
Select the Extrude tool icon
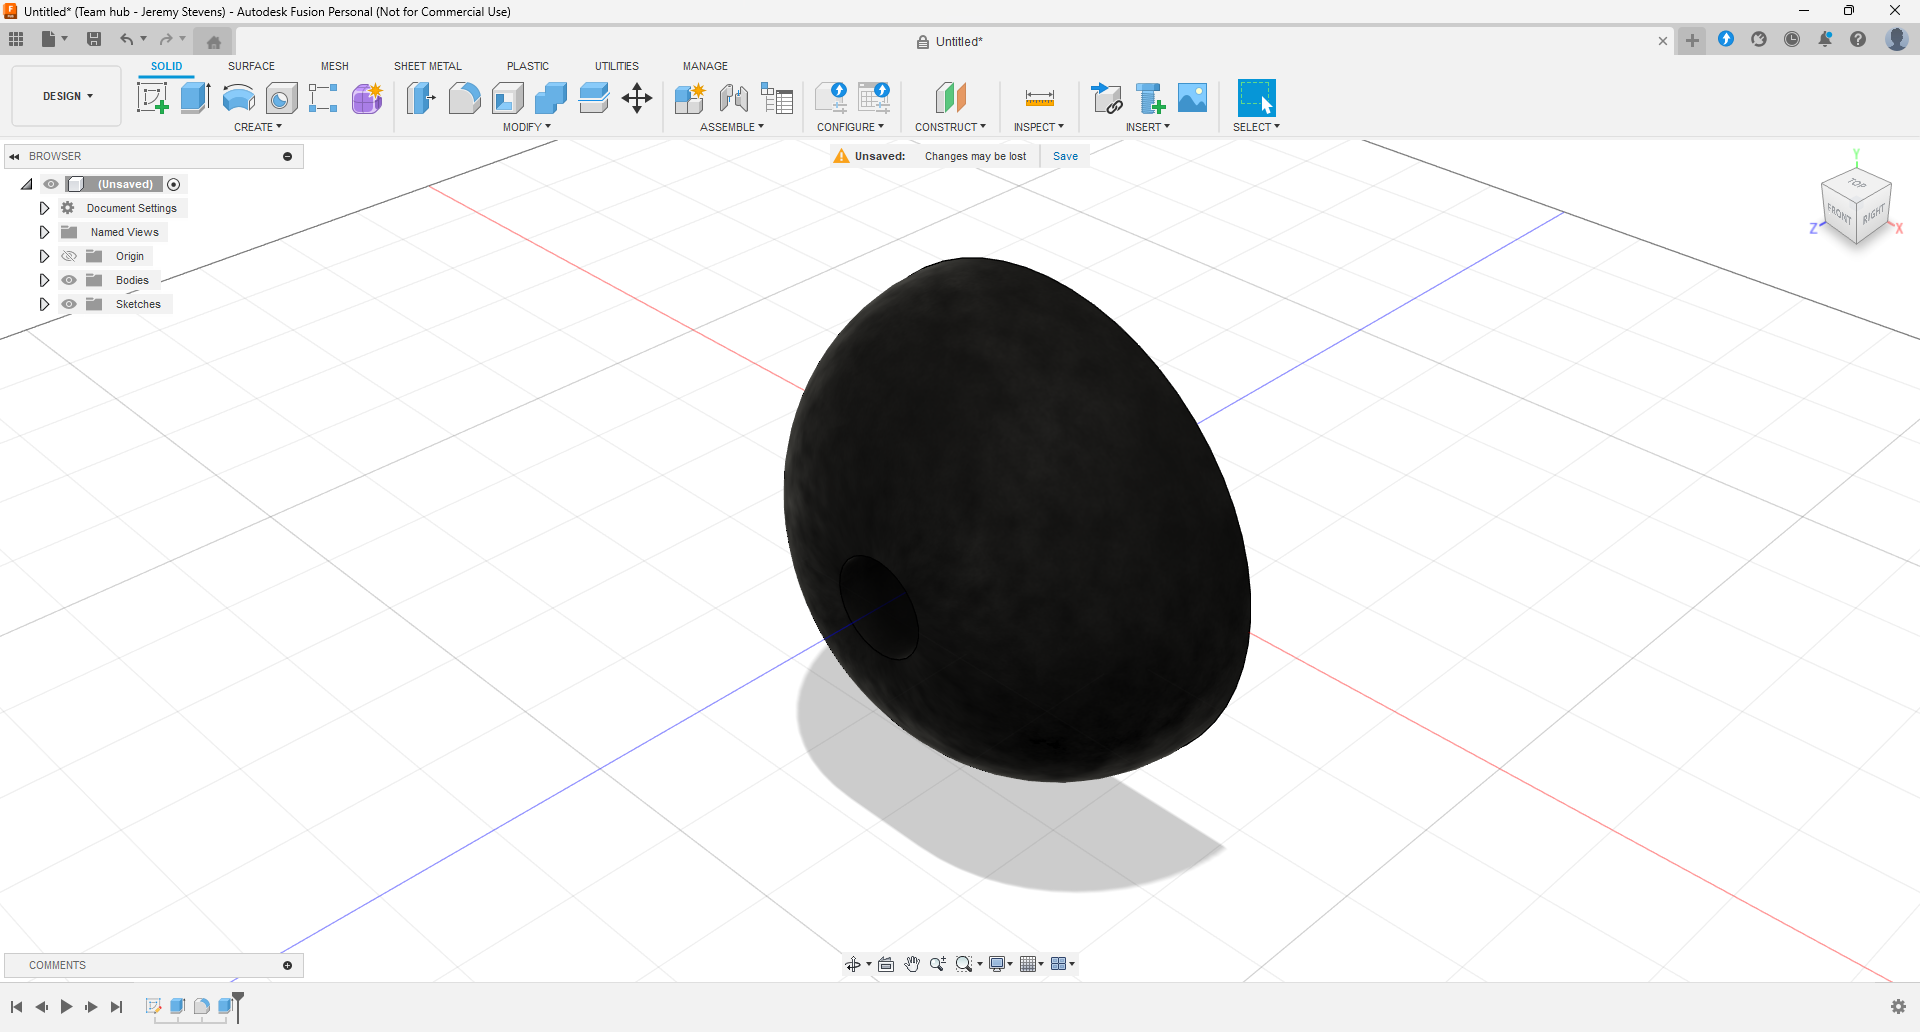[195, 98]
